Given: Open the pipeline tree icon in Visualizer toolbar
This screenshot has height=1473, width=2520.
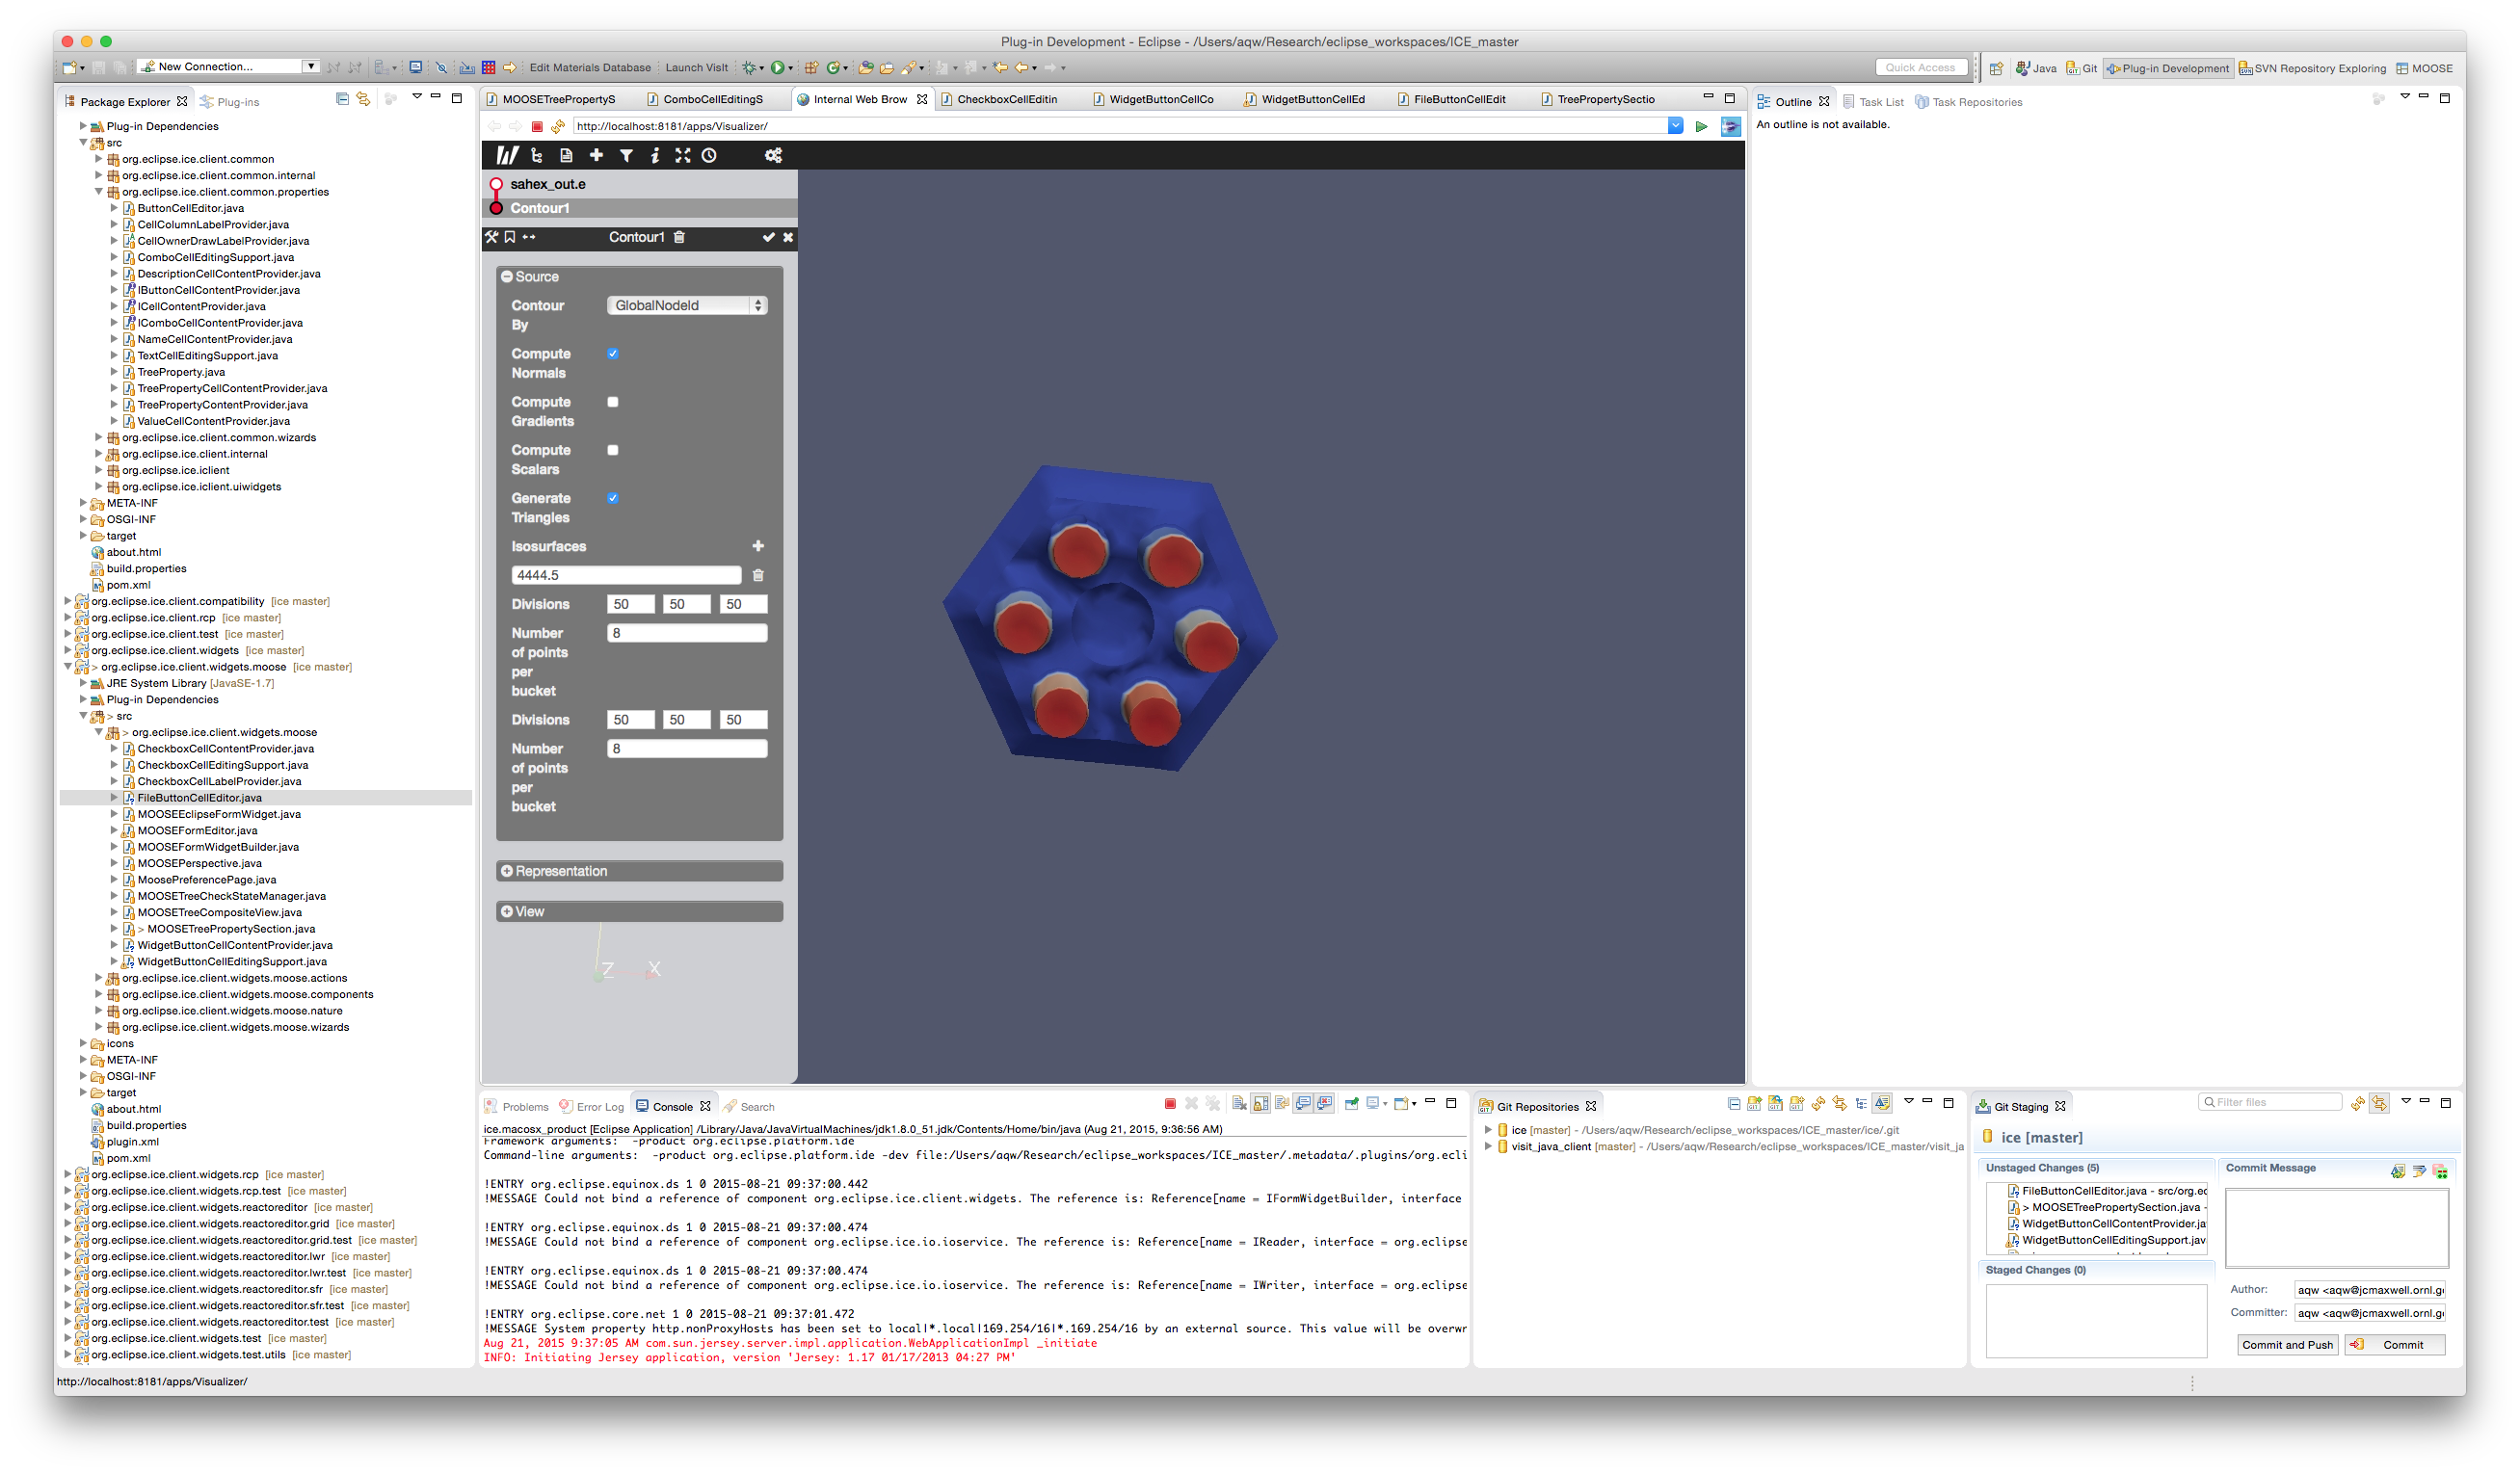Looking at the screenshot, I should (x=537, y=155).
